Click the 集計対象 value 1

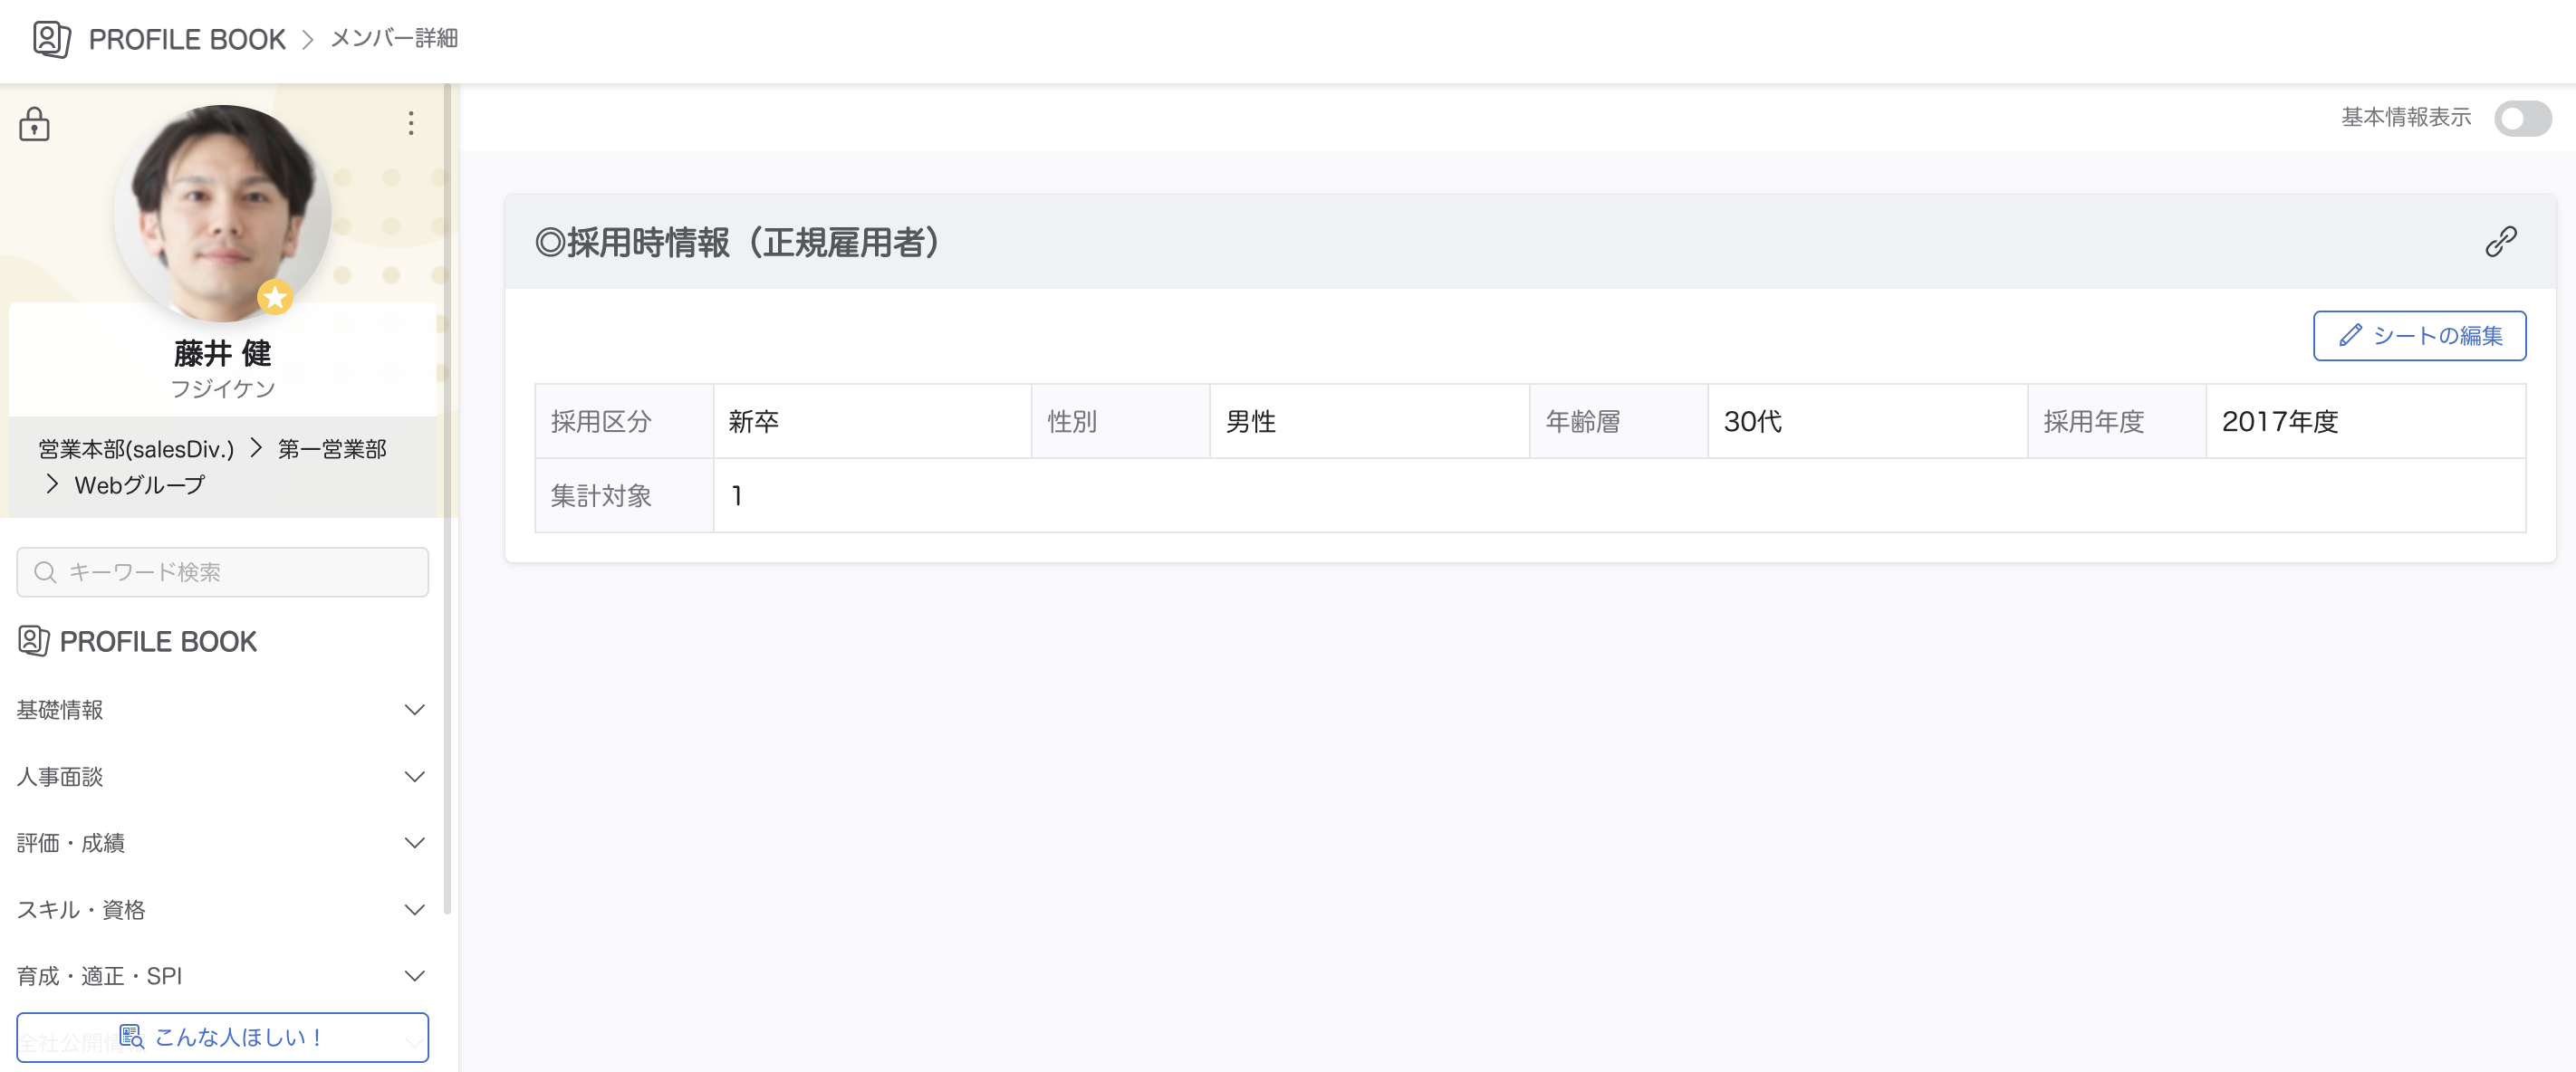[737, 495]
